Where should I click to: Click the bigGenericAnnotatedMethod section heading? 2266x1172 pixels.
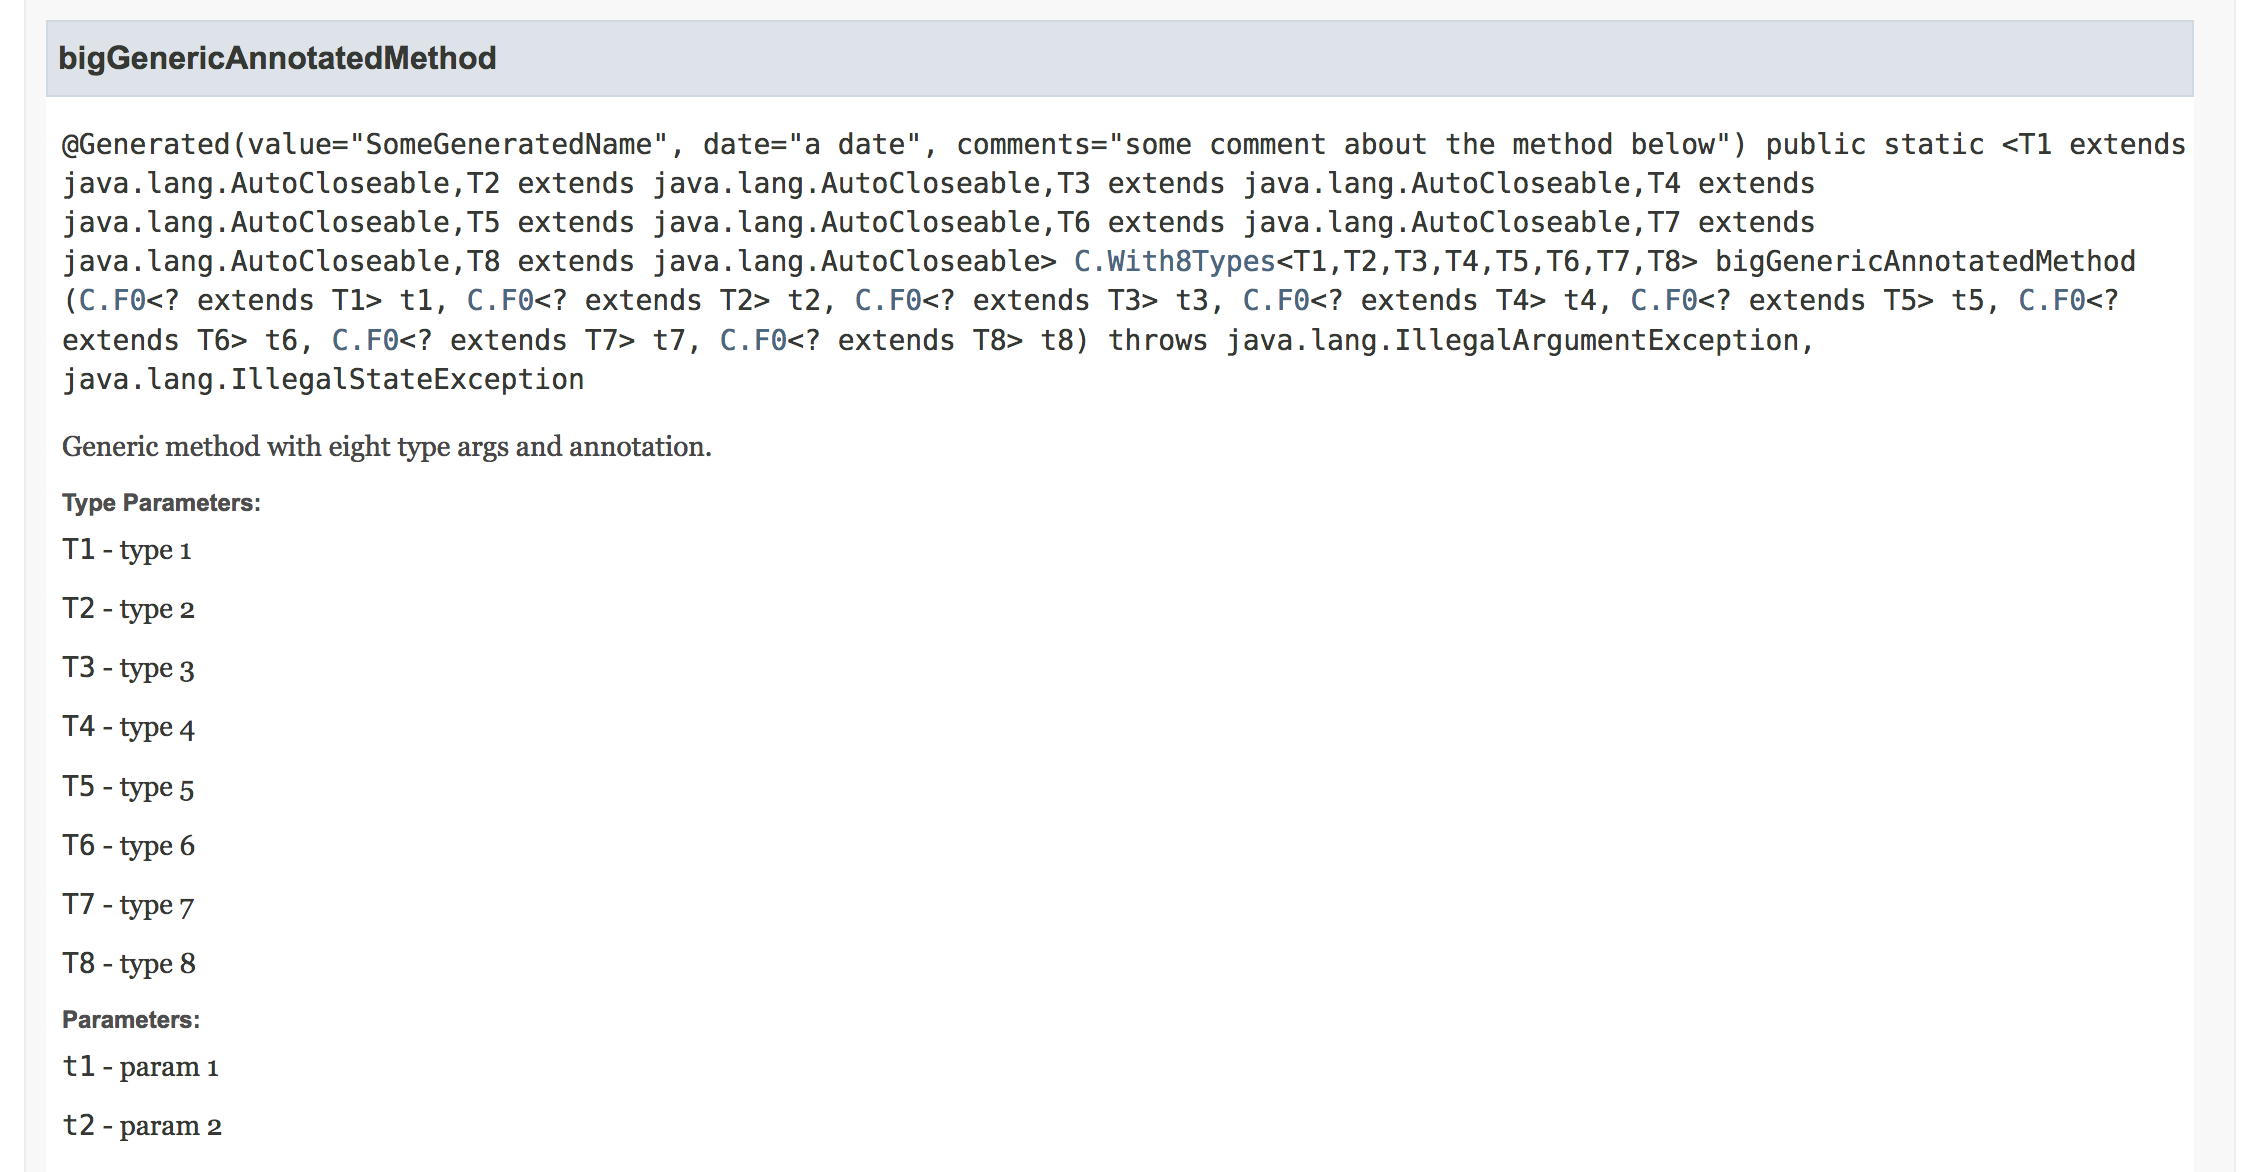click(277, 59)
